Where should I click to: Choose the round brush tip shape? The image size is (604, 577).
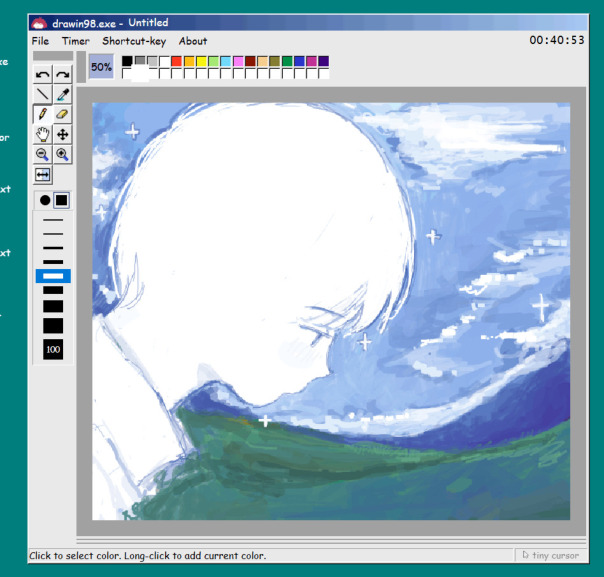(x=45, y=200)
